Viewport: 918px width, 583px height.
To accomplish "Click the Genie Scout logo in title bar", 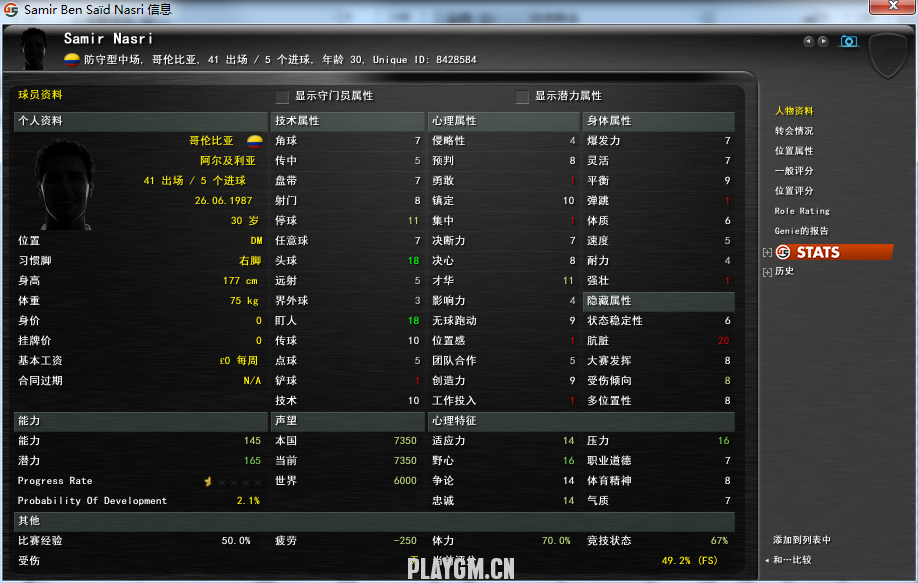I will [11, 9].
